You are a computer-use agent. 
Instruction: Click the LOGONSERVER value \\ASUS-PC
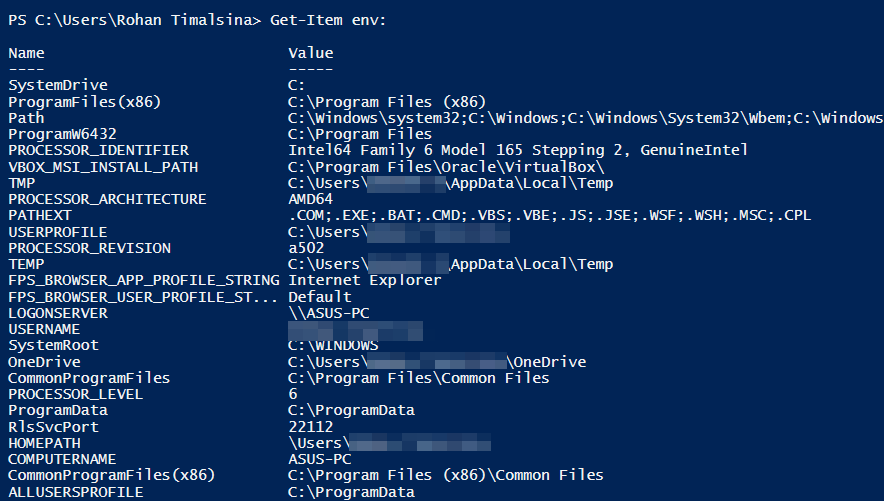pyautogui.click(x=329, y=313)
